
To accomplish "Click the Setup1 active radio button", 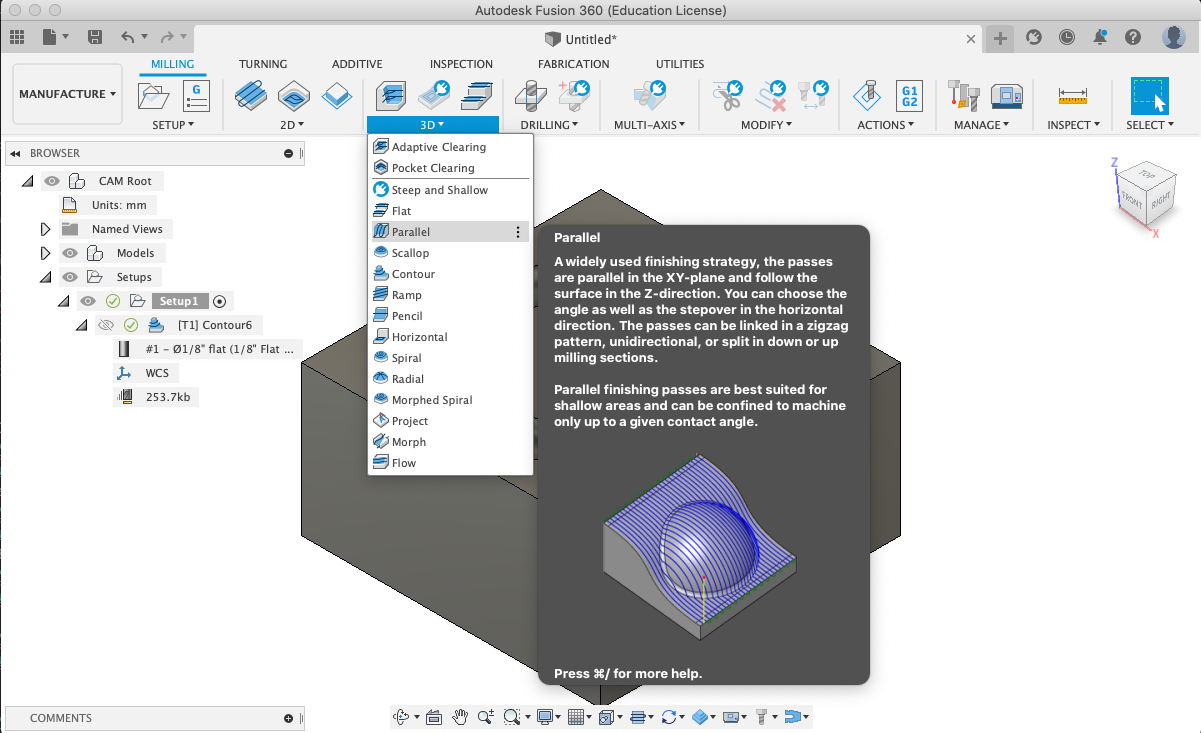I will tap(220, 301).
